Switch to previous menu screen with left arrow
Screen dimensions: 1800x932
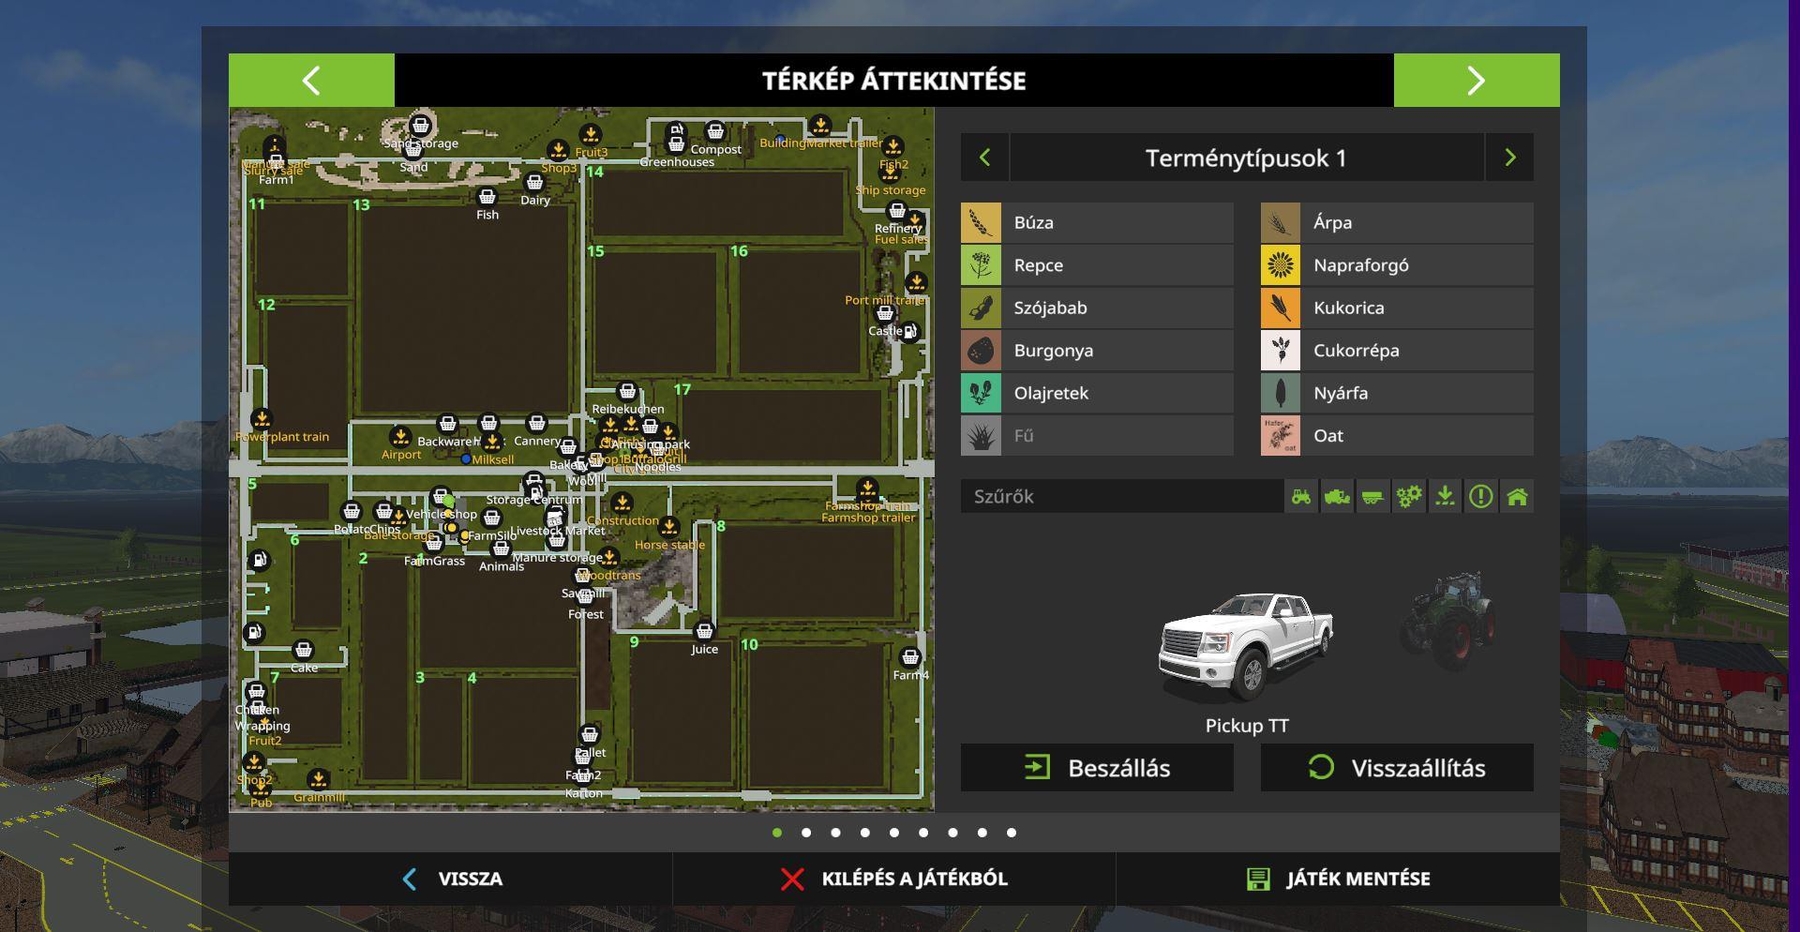point(311,80)
